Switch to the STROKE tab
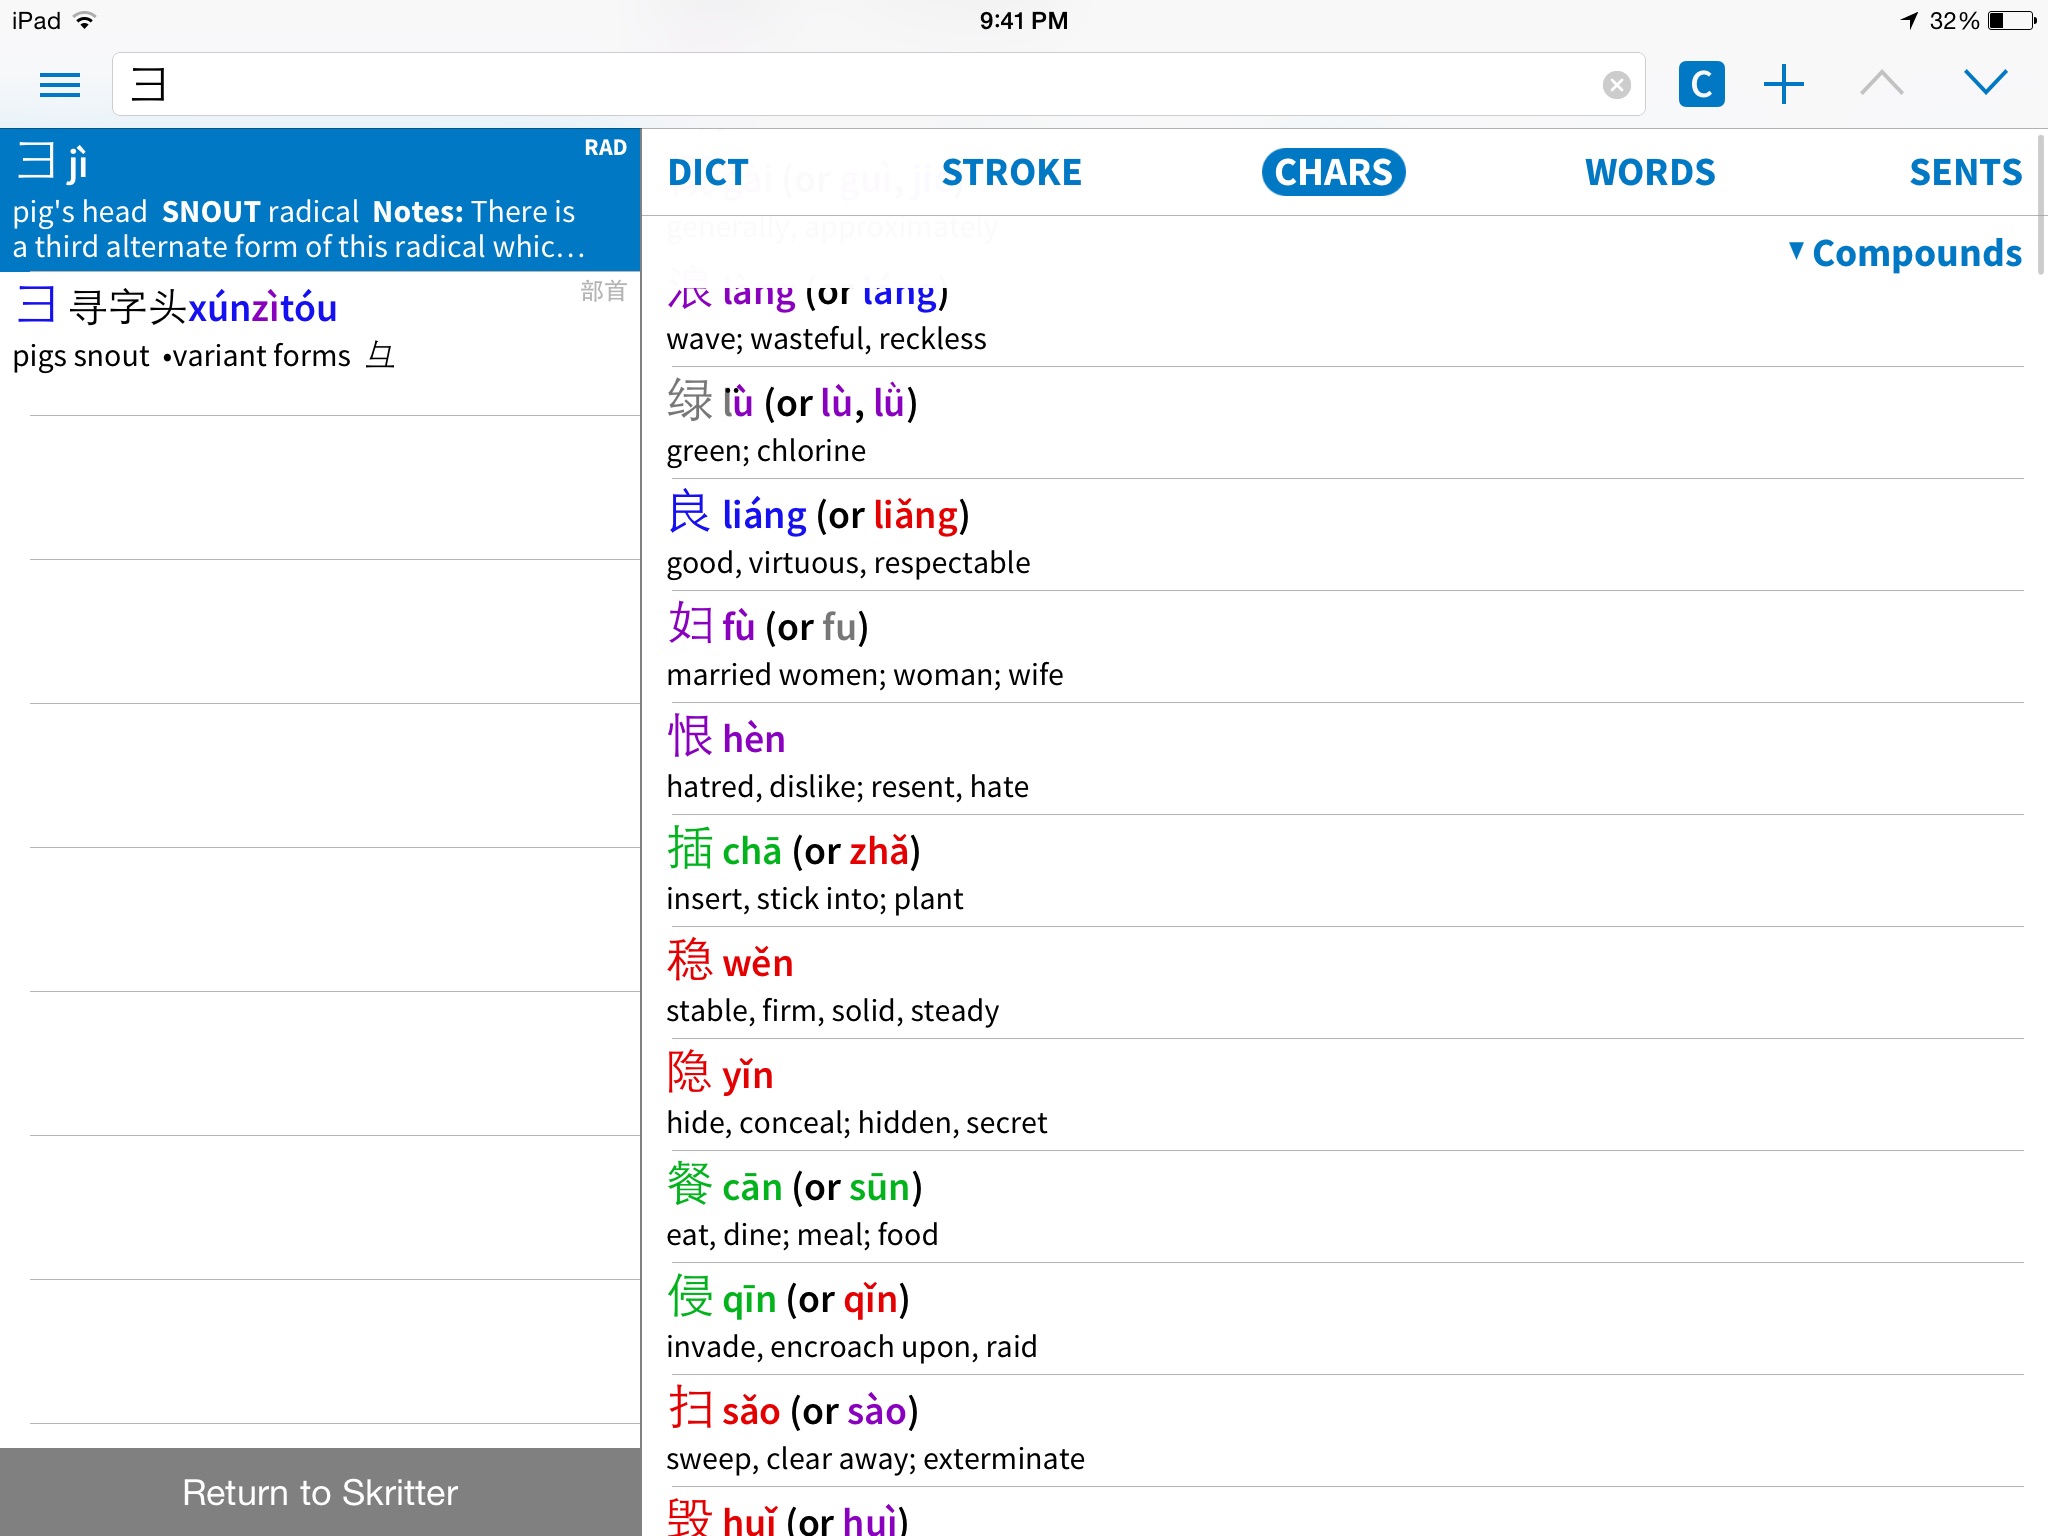Image resolution: width=2048 pixels, height=1536 pixels. tap(1011, 173)
